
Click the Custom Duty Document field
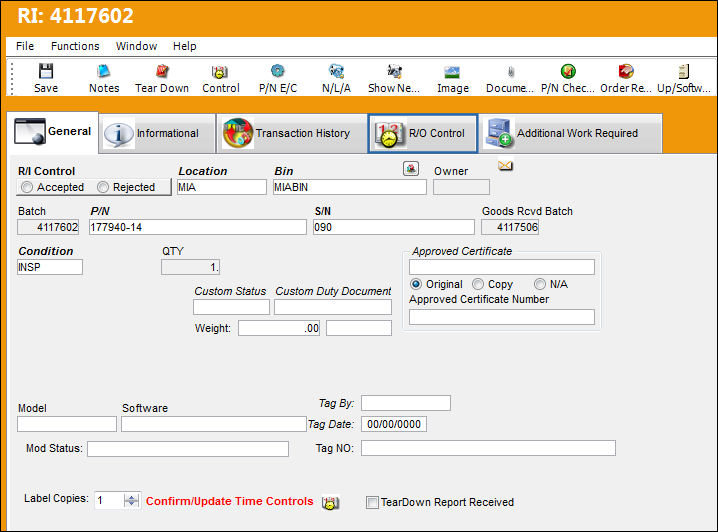[x=333, y=307]
